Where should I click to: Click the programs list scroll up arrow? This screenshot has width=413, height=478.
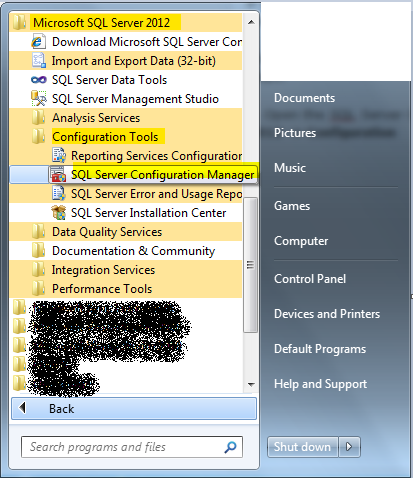(x=251, y=22)
